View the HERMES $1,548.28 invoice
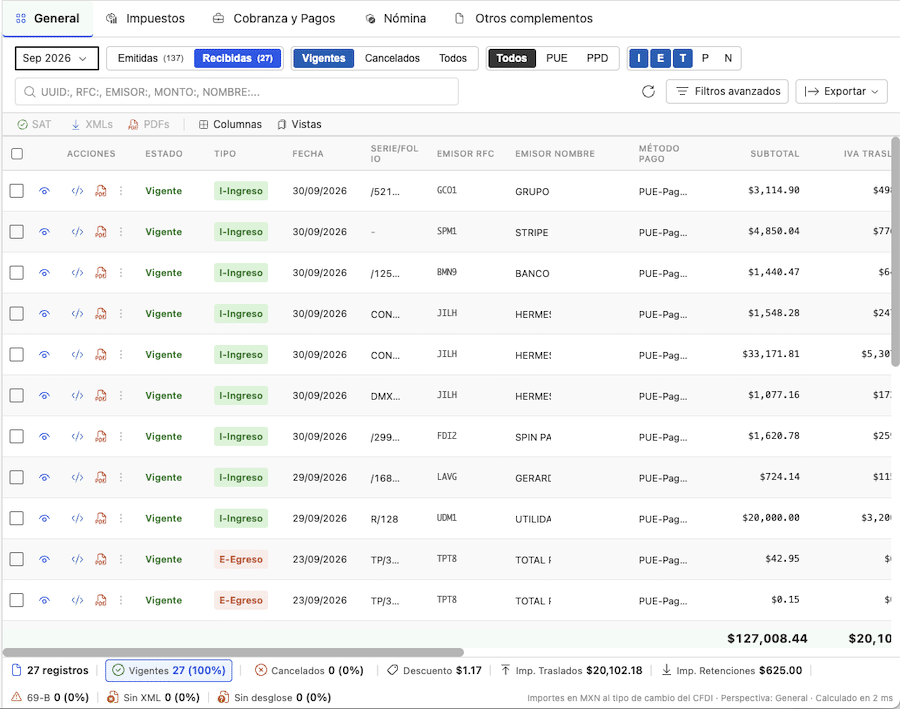The width and height of the screenshot is (900, 709). (x=44, y=314)
